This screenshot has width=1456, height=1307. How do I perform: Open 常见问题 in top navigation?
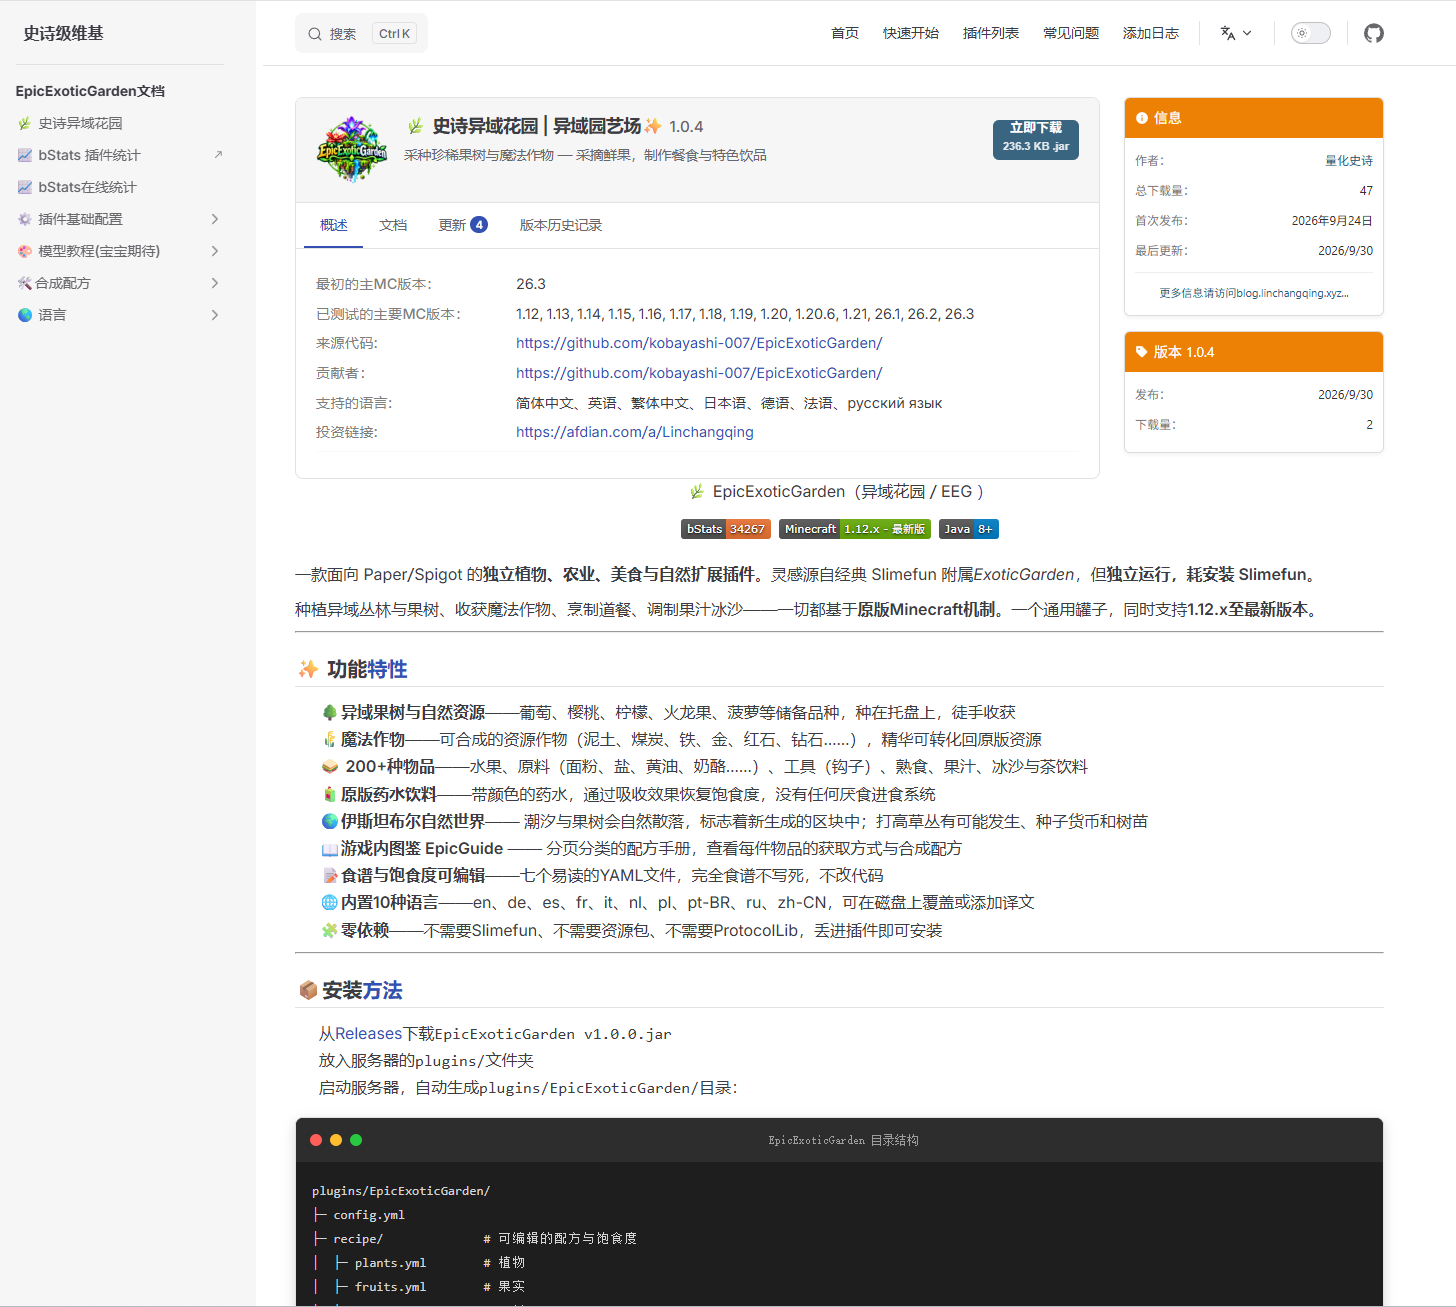1071,33
